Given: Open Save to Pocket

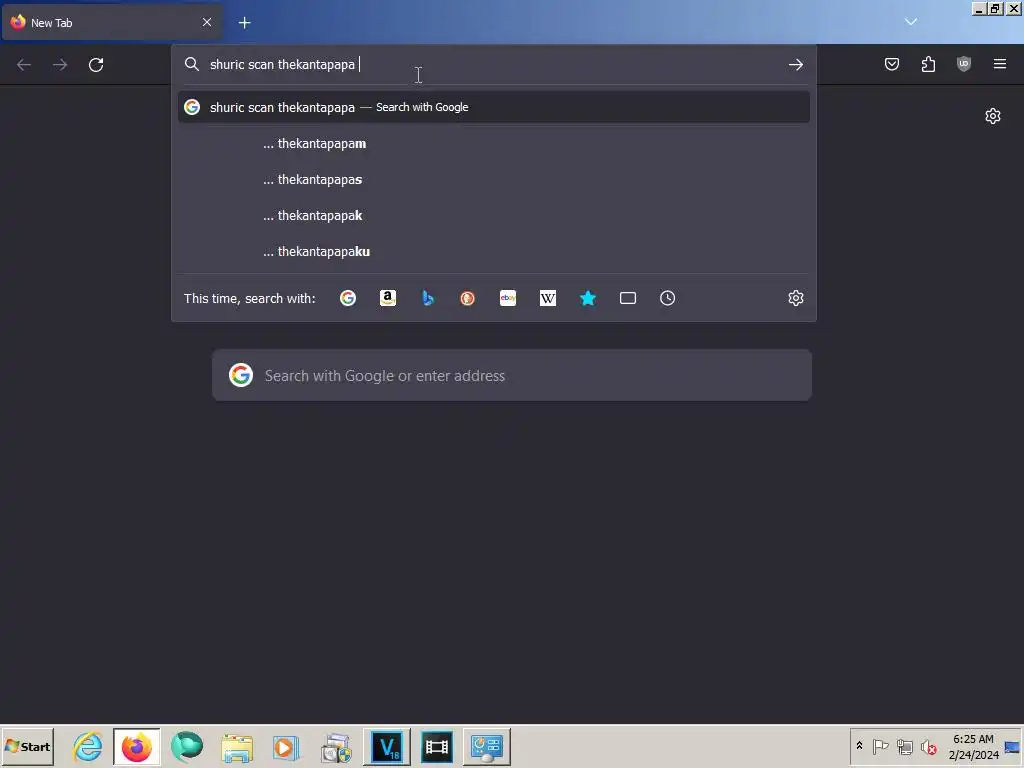Looking at the screenshot, I should (891, 64).
